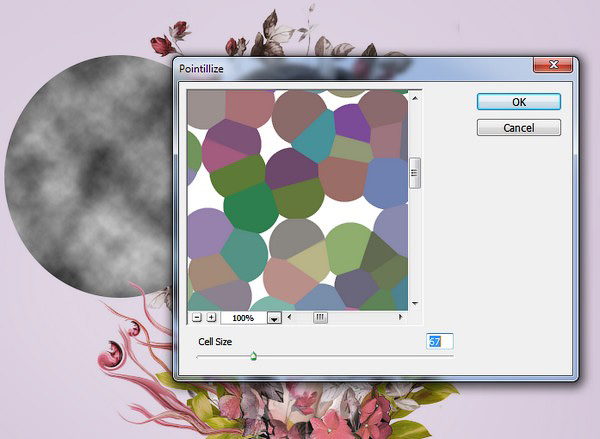Click the Cell Size label
The height and width of the screenshot is (439, 600).
pyautogui.click(x=215, y=341)
